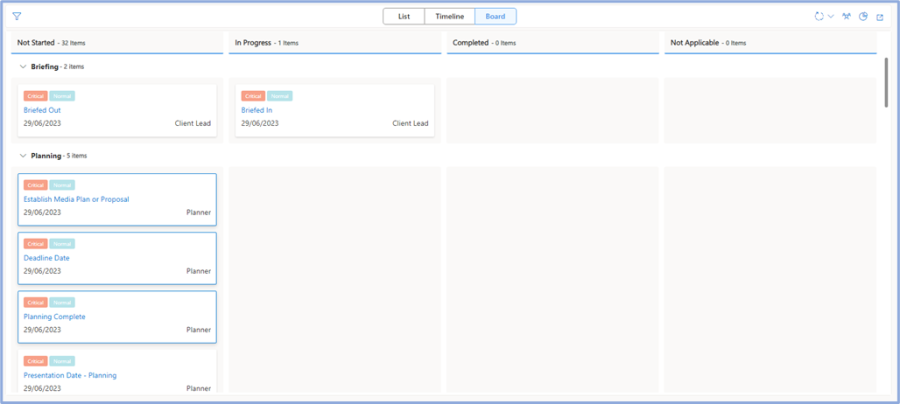Open the filter funnel icon
The height and width of the screenshot is (404, 900).
point(17,17)
